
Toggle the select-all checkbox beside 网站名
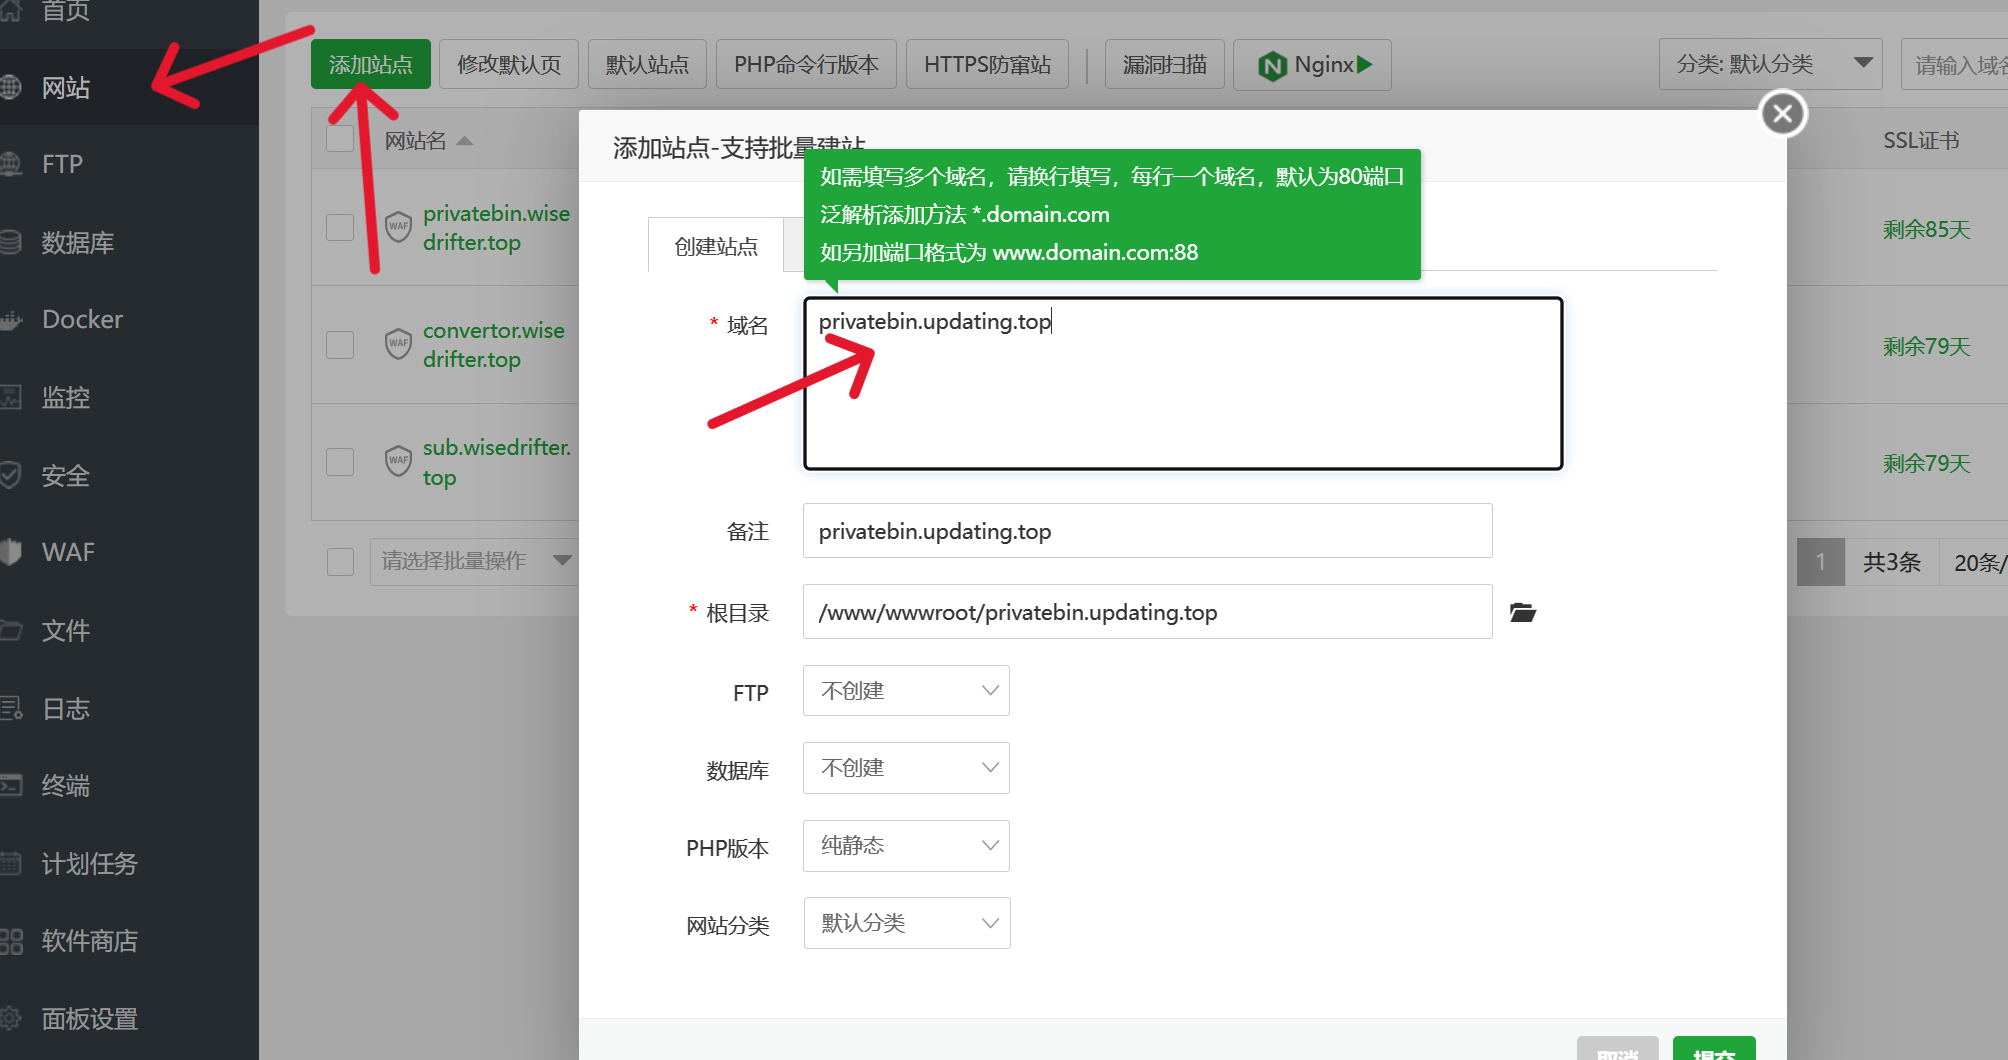point(340,139)
